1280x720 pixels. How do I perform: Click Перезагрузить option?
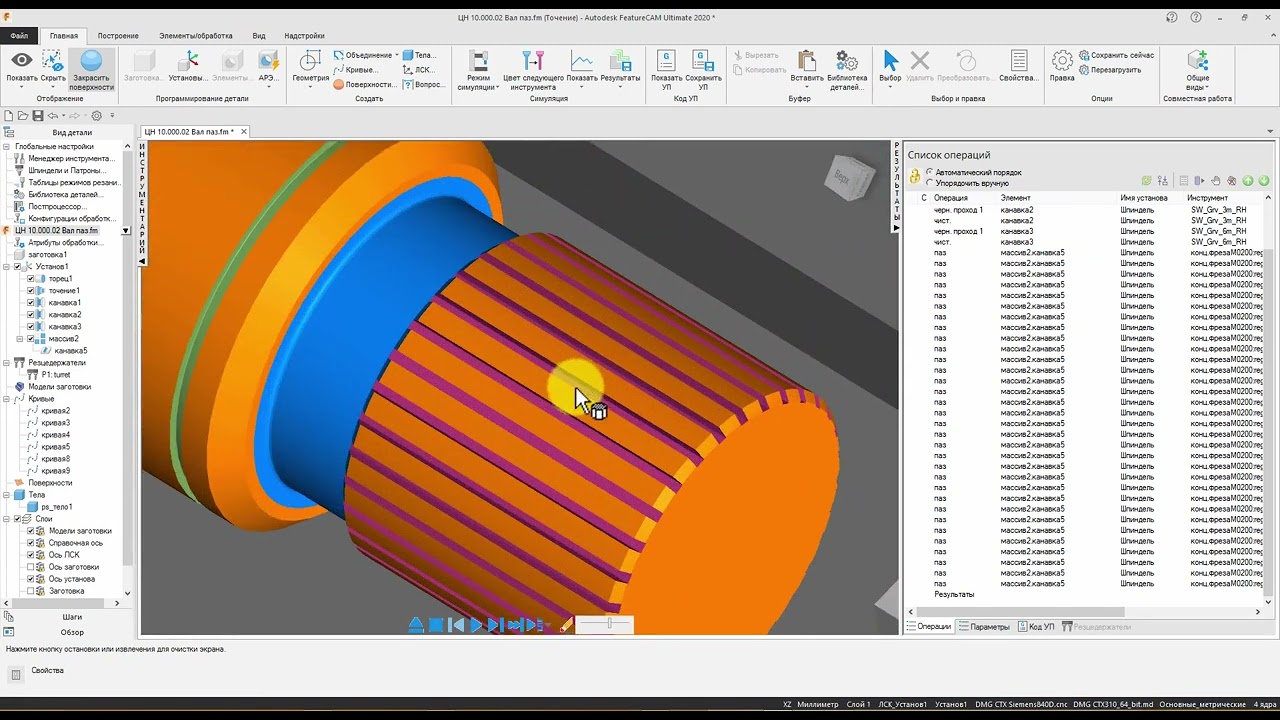click(1110, 70)
